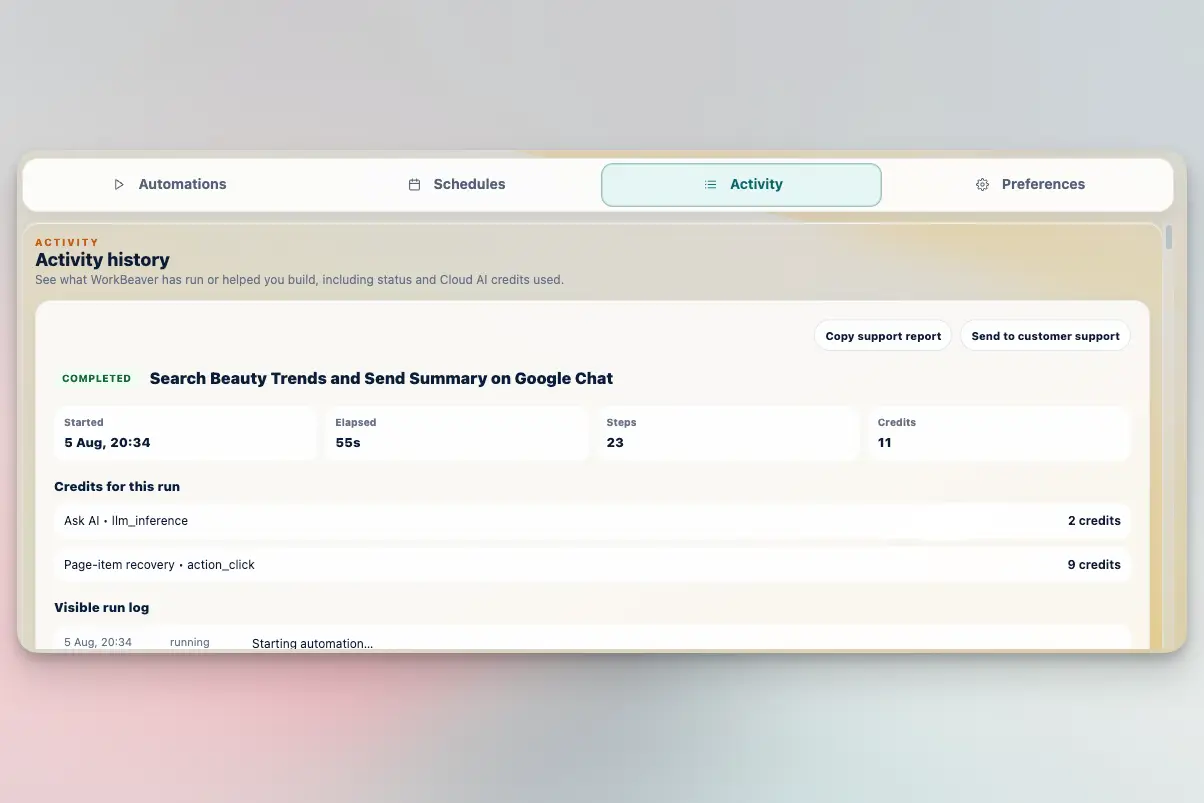This screenshot has height=803, width=1204.
Task: Click the 2 credits value
Action: 1094,521
